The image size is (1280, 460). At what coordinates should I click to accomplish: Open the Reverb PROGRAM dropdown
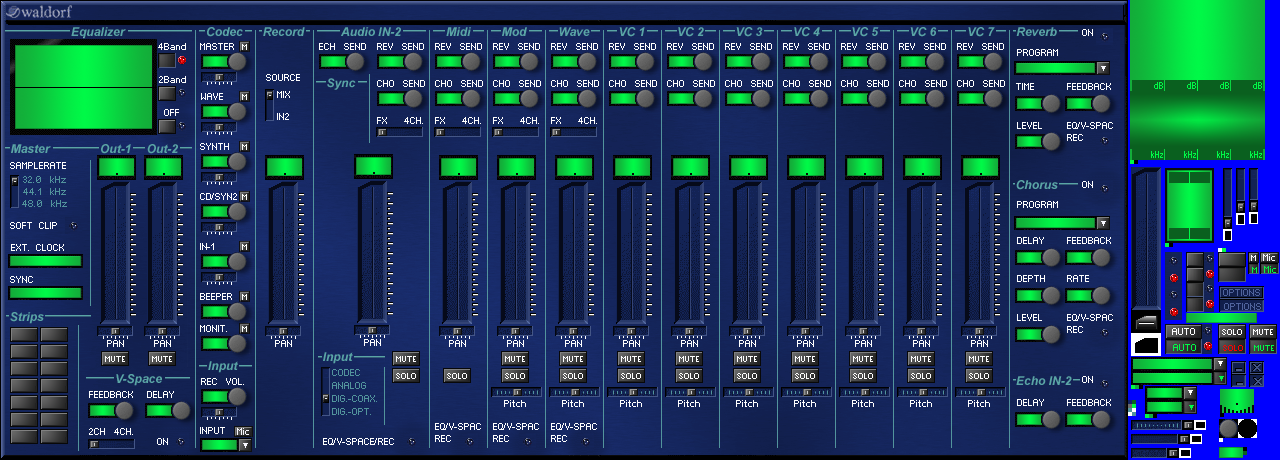tap(1102, 68)
